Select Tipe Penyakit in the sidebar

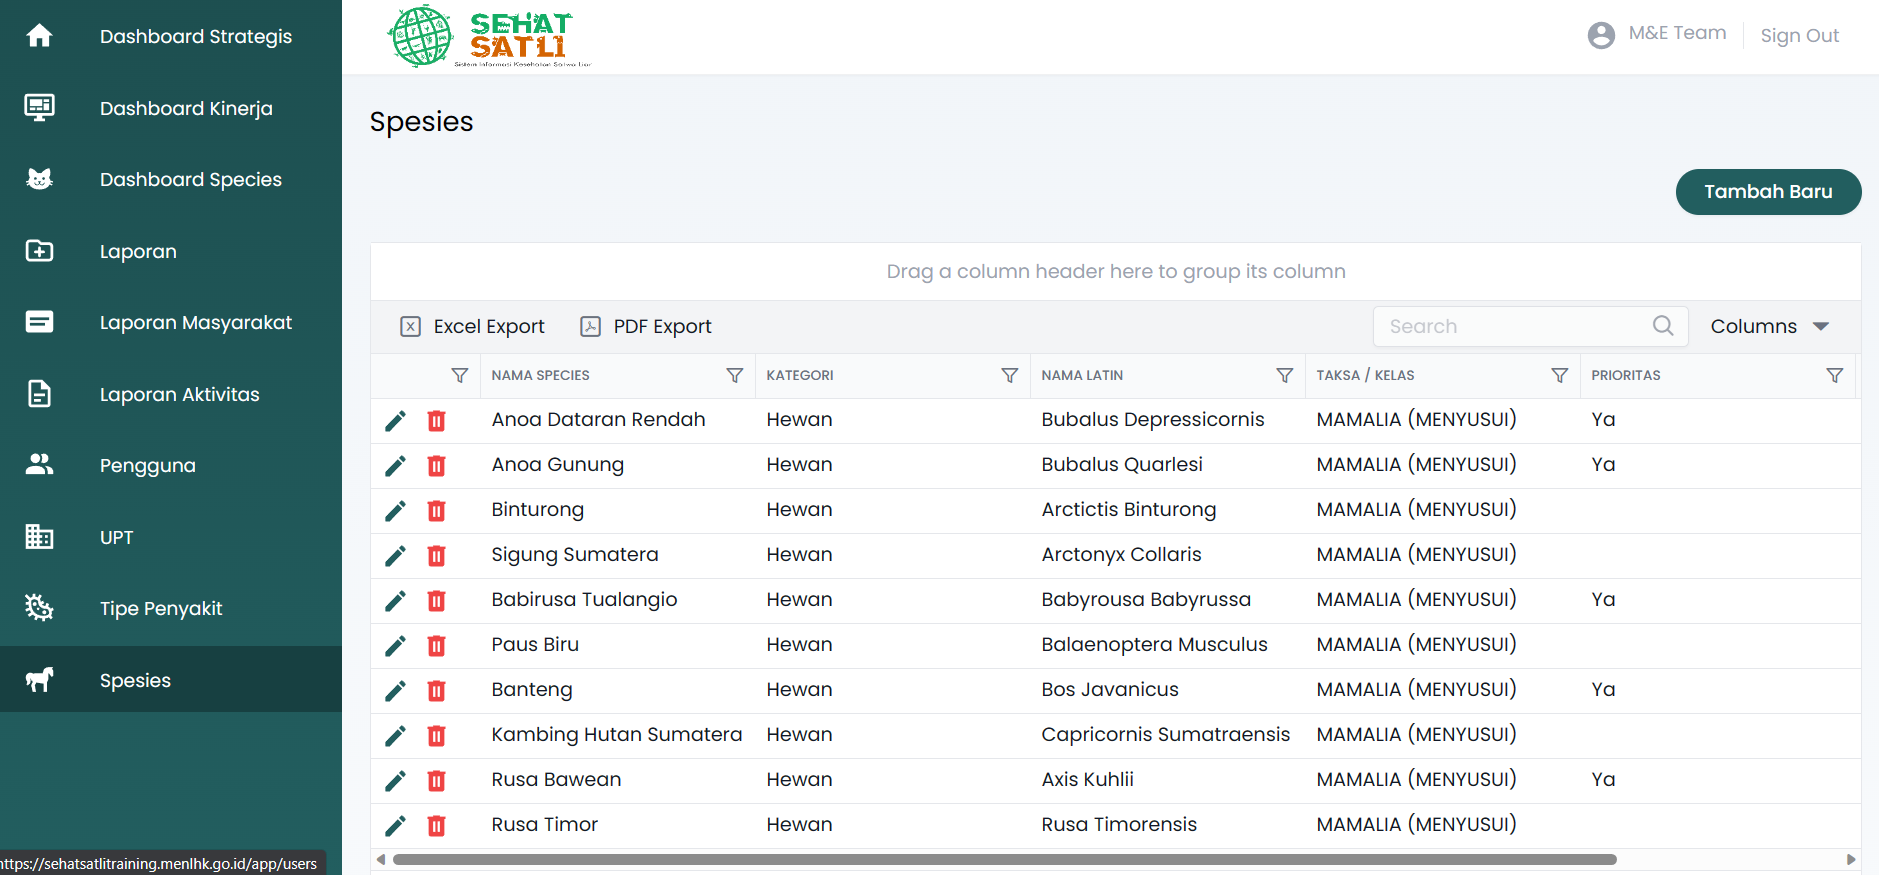point(161,608)
